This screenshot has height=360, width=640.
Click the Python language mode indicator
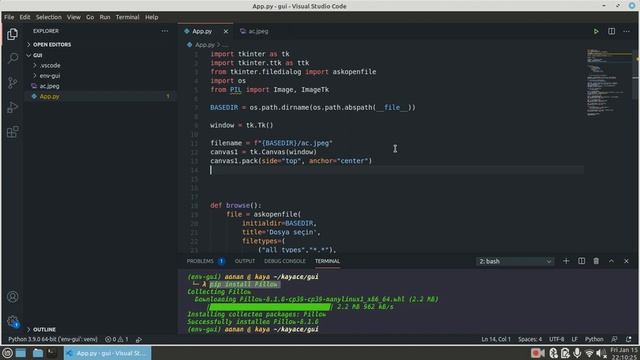coord(594,339)
